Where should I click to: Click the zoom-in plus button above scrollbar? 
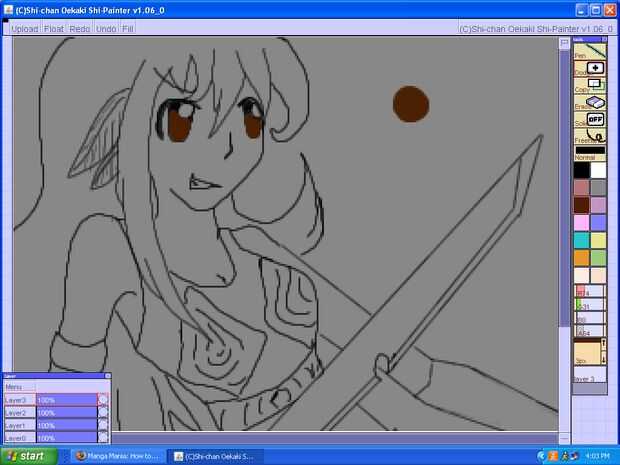(564, 43)
